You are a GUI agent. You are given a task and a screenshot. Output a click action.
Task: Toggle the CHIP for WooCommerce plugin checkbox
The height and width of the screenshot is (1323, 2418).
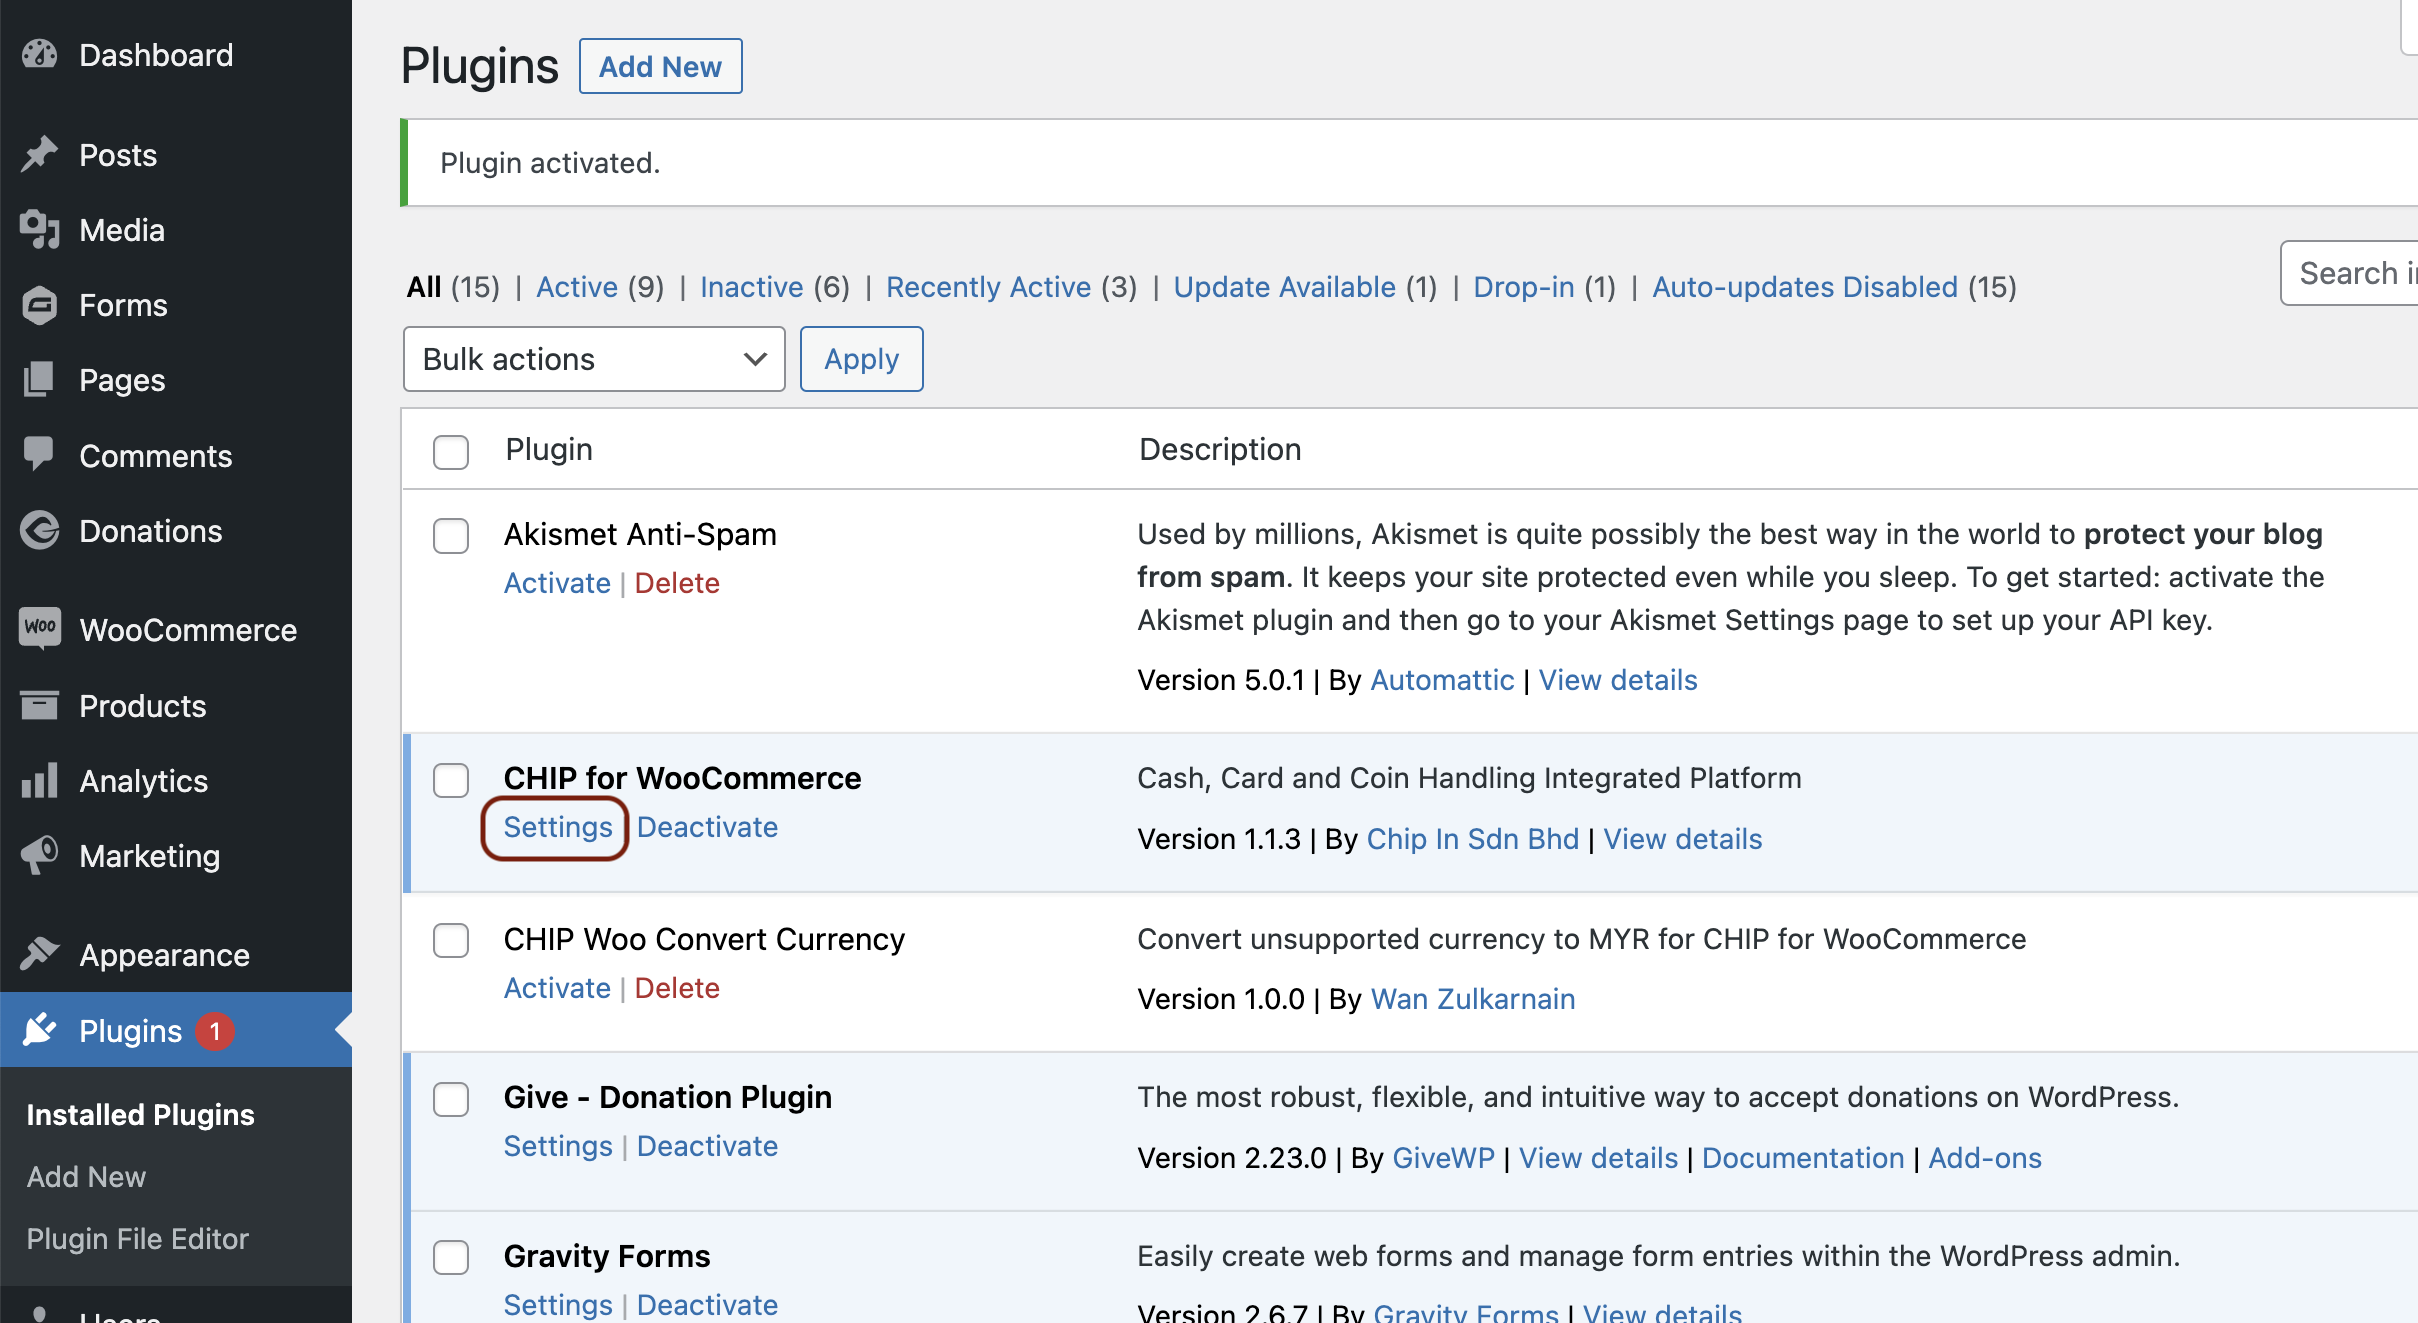click(x=451, y=779)
